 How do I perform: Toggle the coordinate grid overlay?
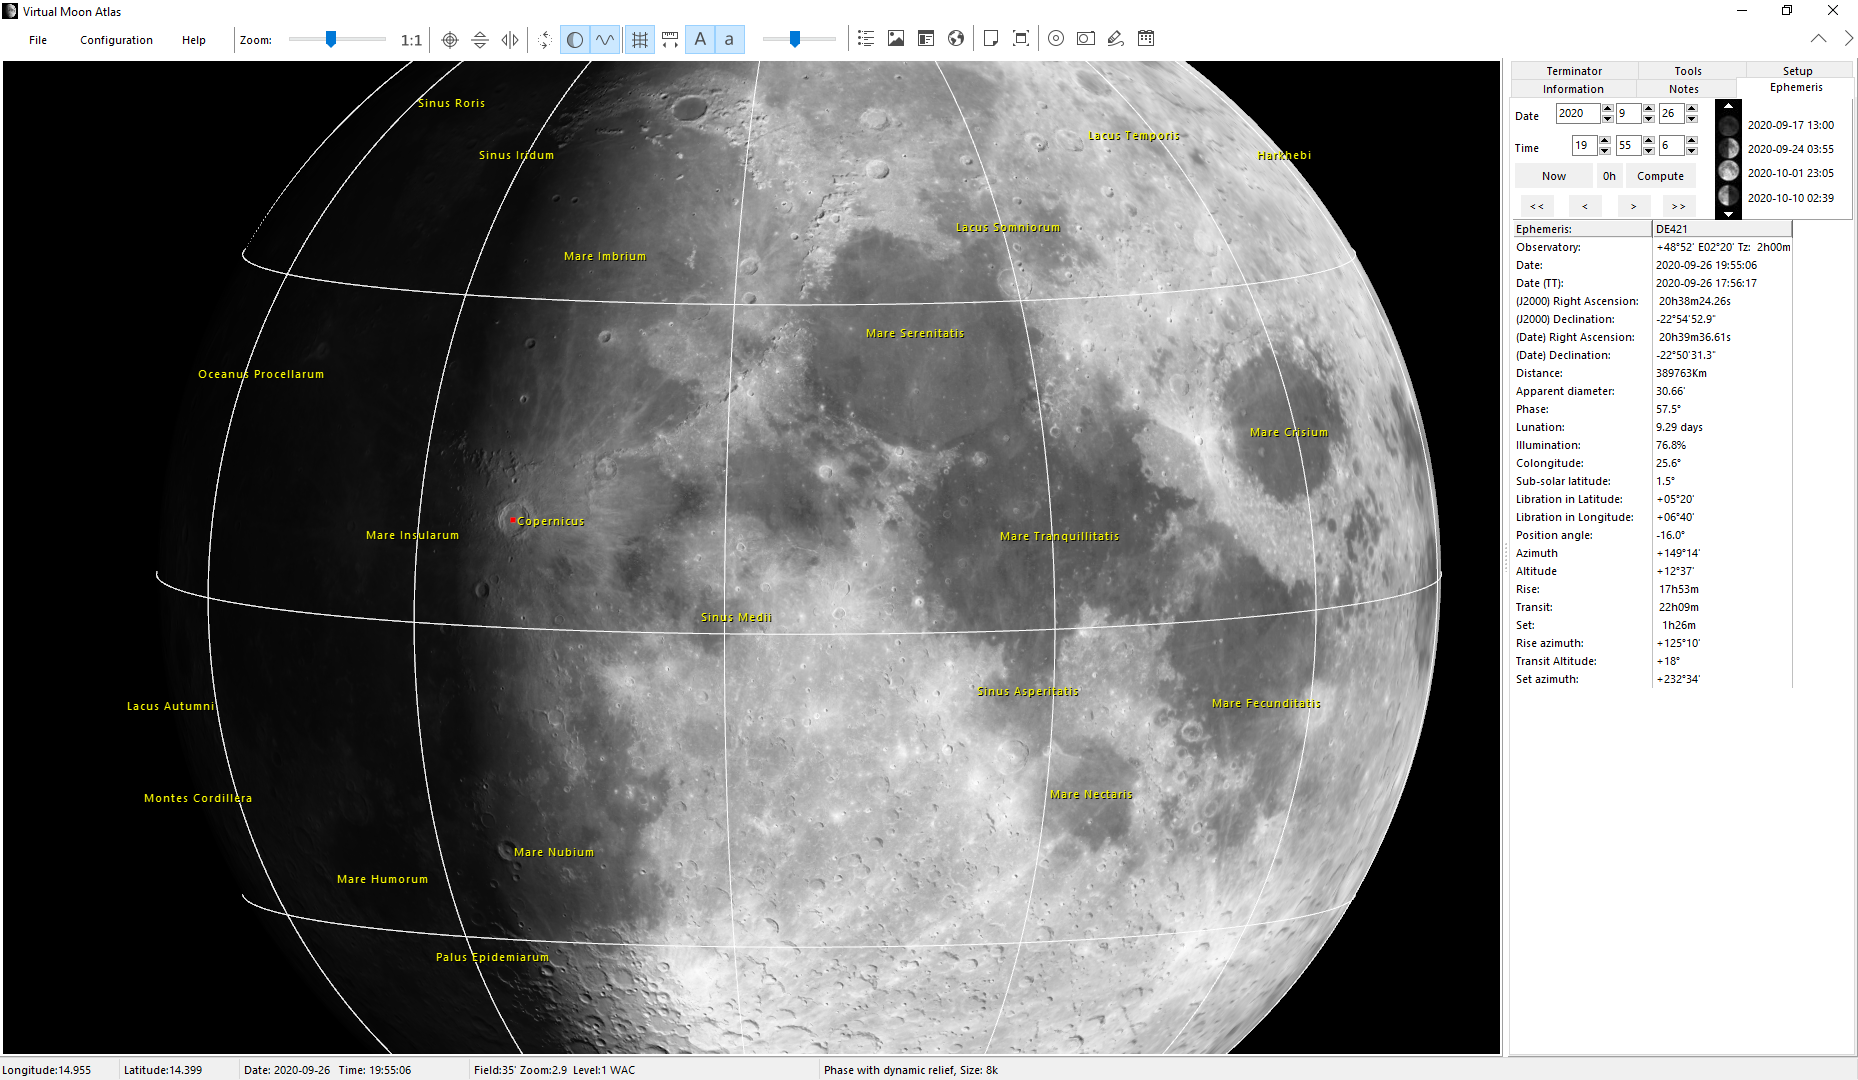pos(640,40)
